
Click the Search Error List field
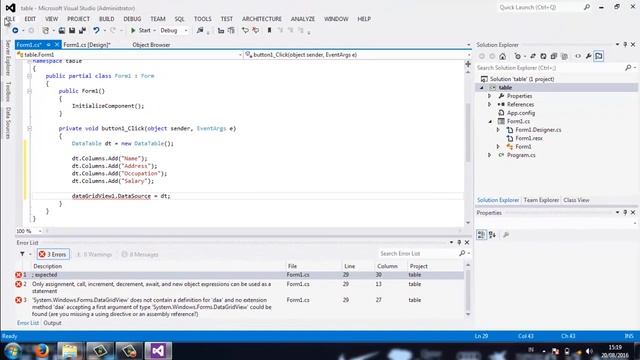pyautogui.click(x=419, y=253)
